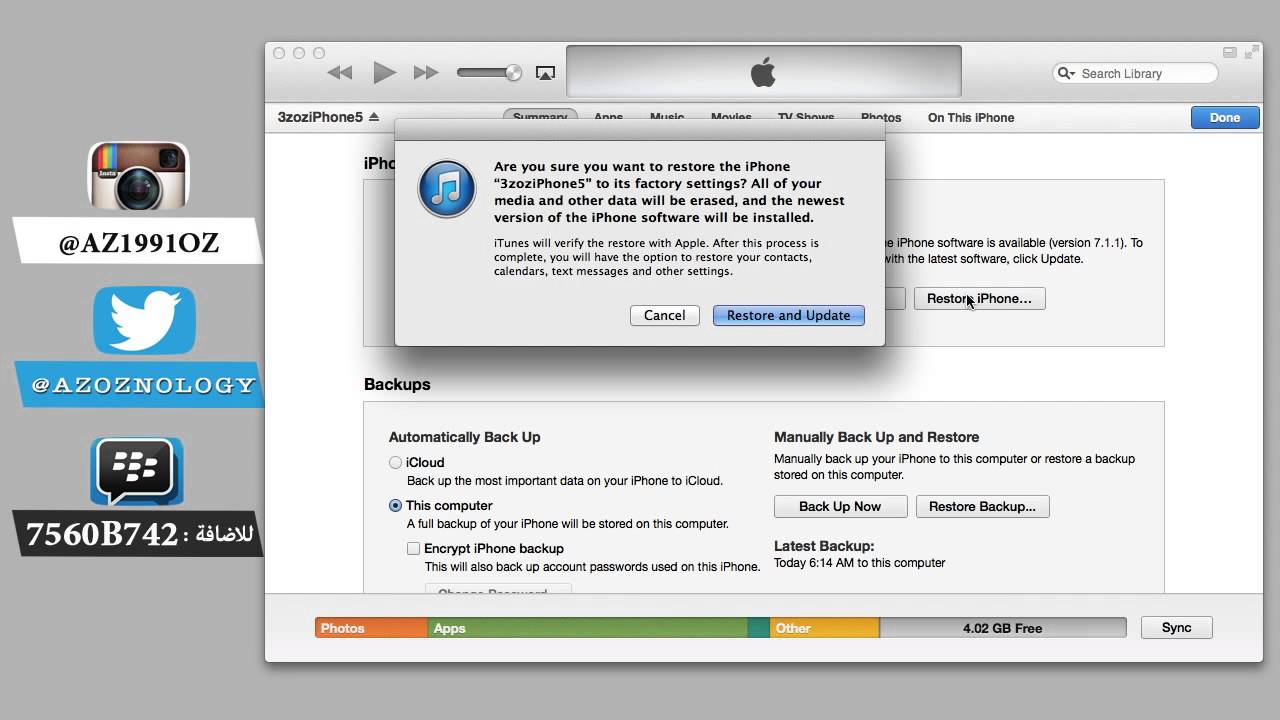This screenshot has height=720, width=1280.
Task: Click the Latest Backup label
Action: pos(824,546)
